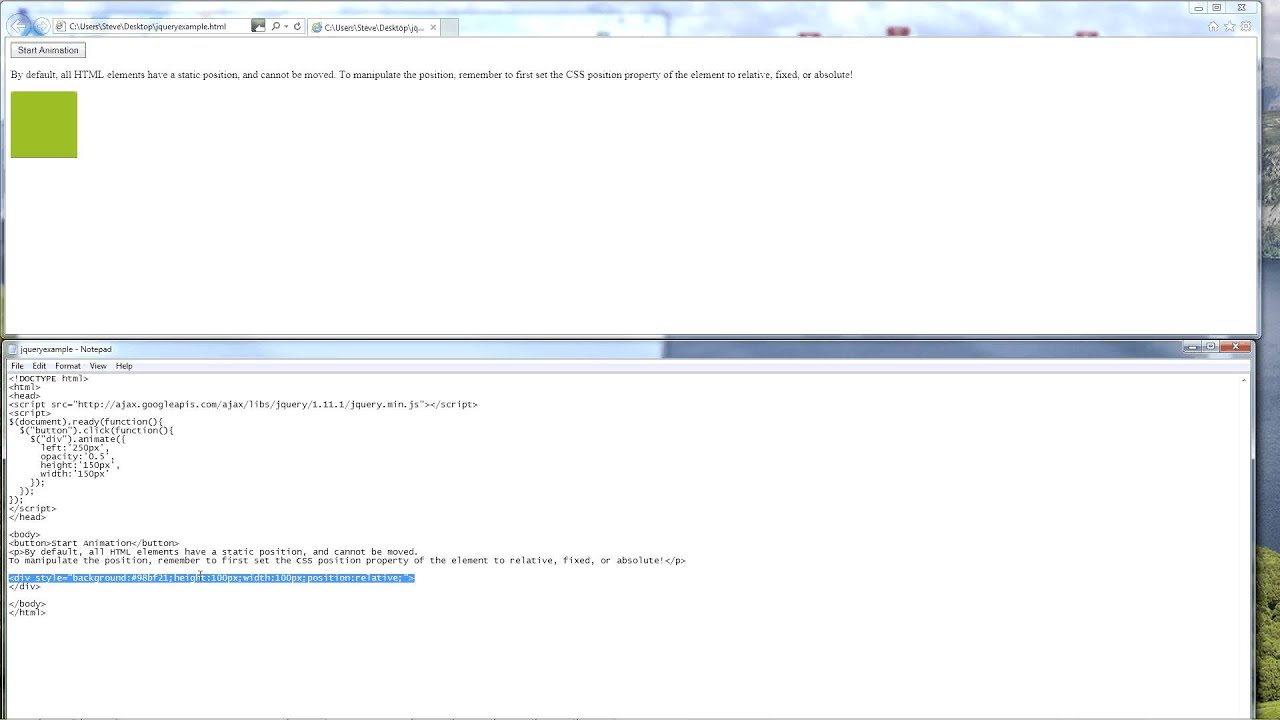Click the script src jquery.min.js line
Image resolution: width=1280 pixels, height=720 pixels.
click(243, 405)
